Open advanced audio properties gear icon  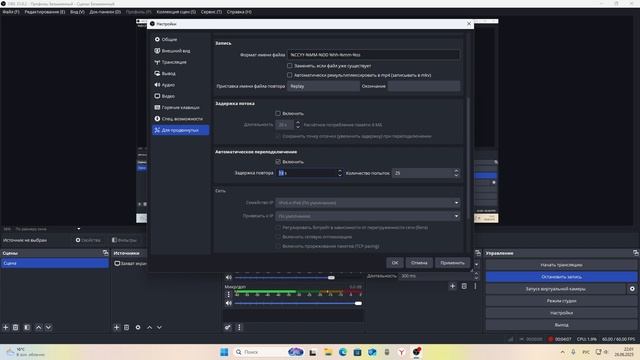pos(228,327)
